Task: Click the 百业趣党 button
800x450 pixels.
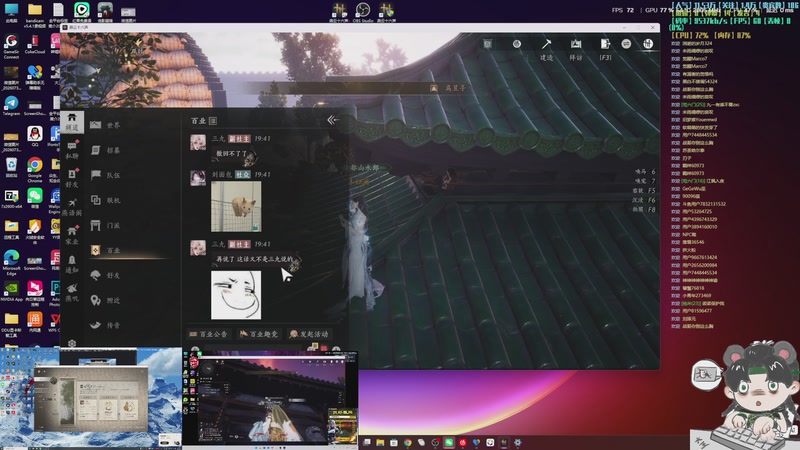Action: [x=259, y=334]
